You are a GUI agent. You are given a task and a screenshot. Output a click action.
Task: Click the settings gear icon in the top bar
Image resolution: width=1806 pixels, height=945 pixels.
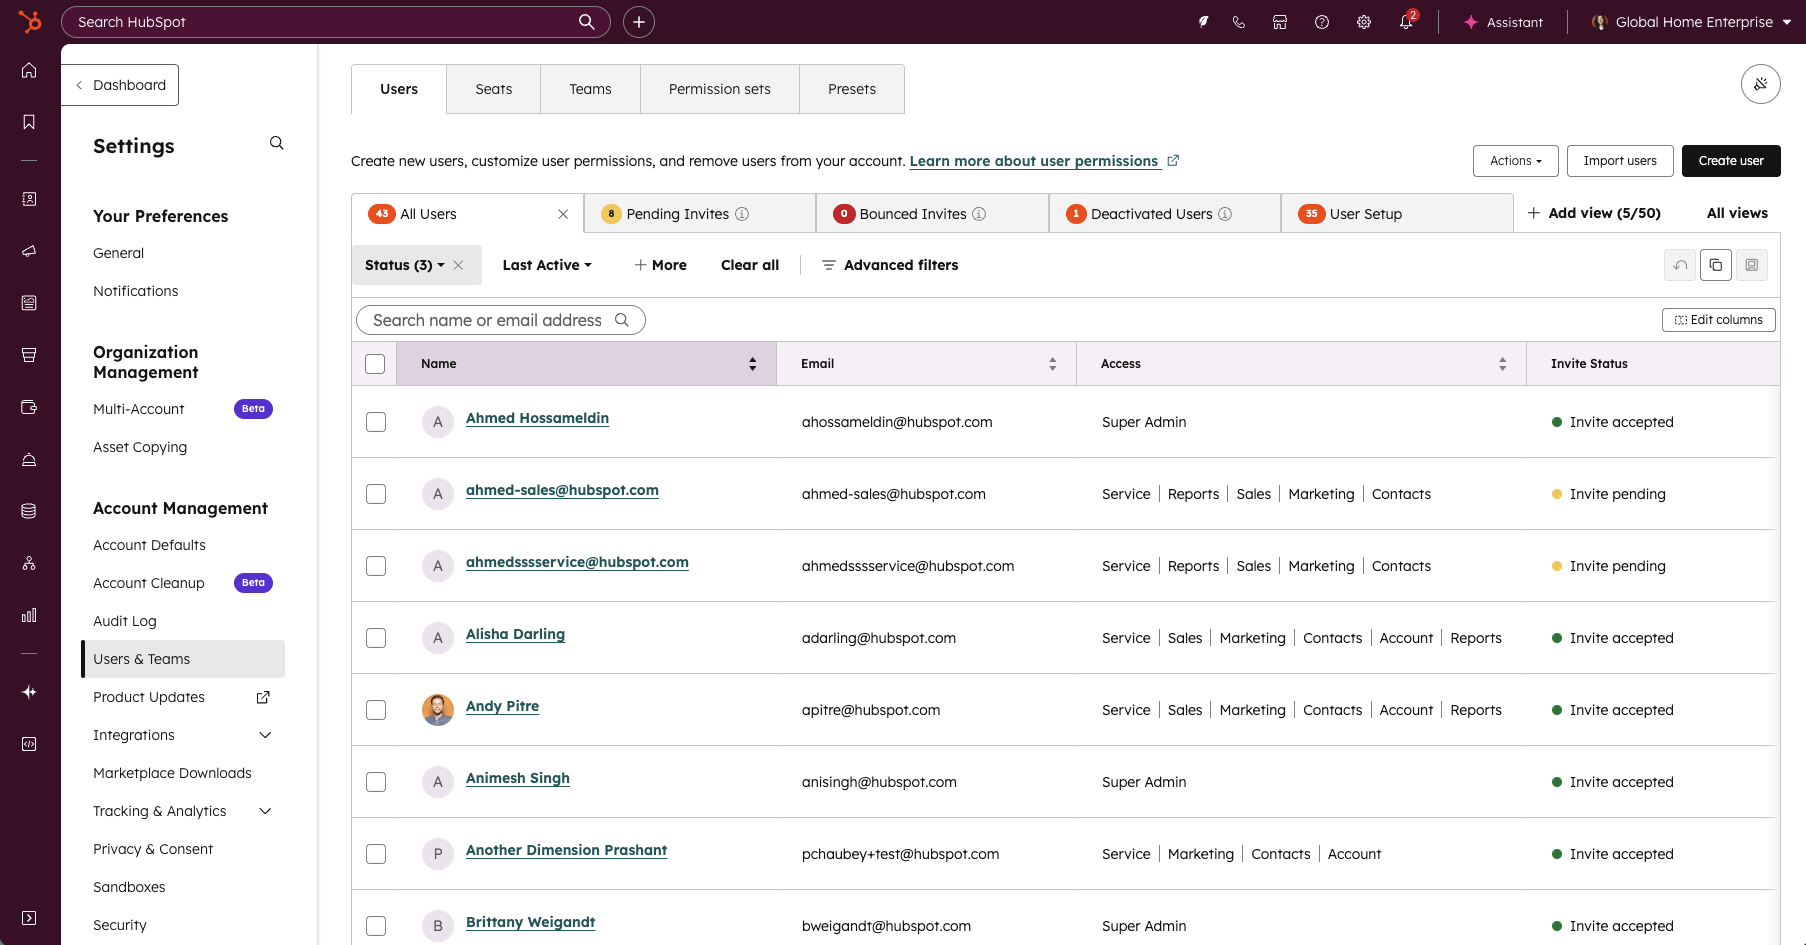[x=1364, y=22]
